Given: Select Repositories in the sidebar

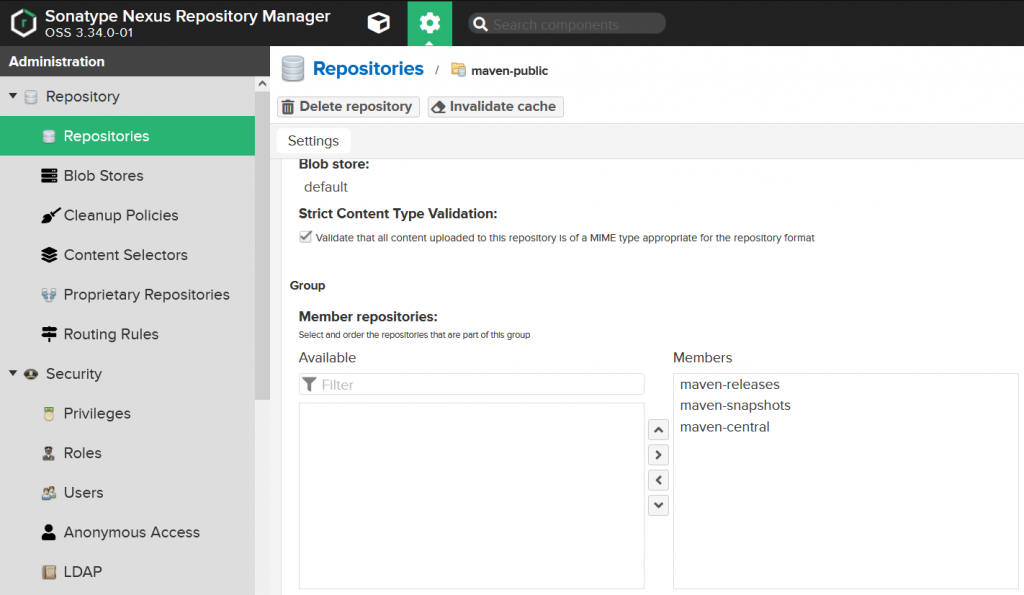Looking at the screenshot, I should pyautogui.click(x=127, y=136).
